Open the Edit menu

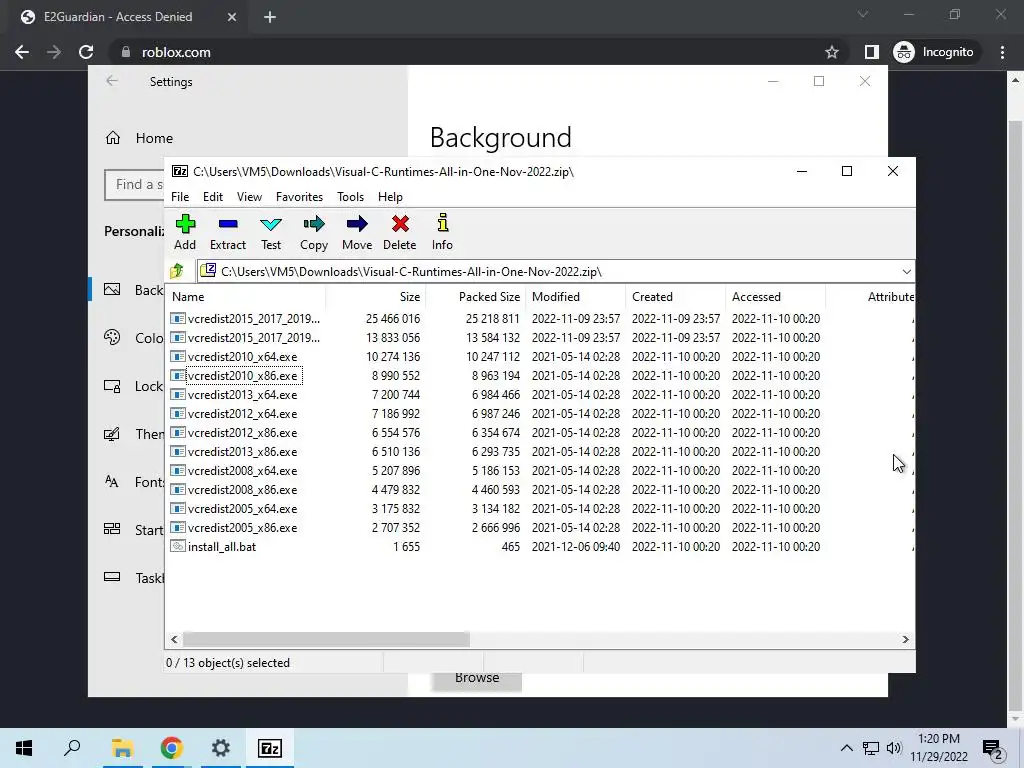(213, 197)
